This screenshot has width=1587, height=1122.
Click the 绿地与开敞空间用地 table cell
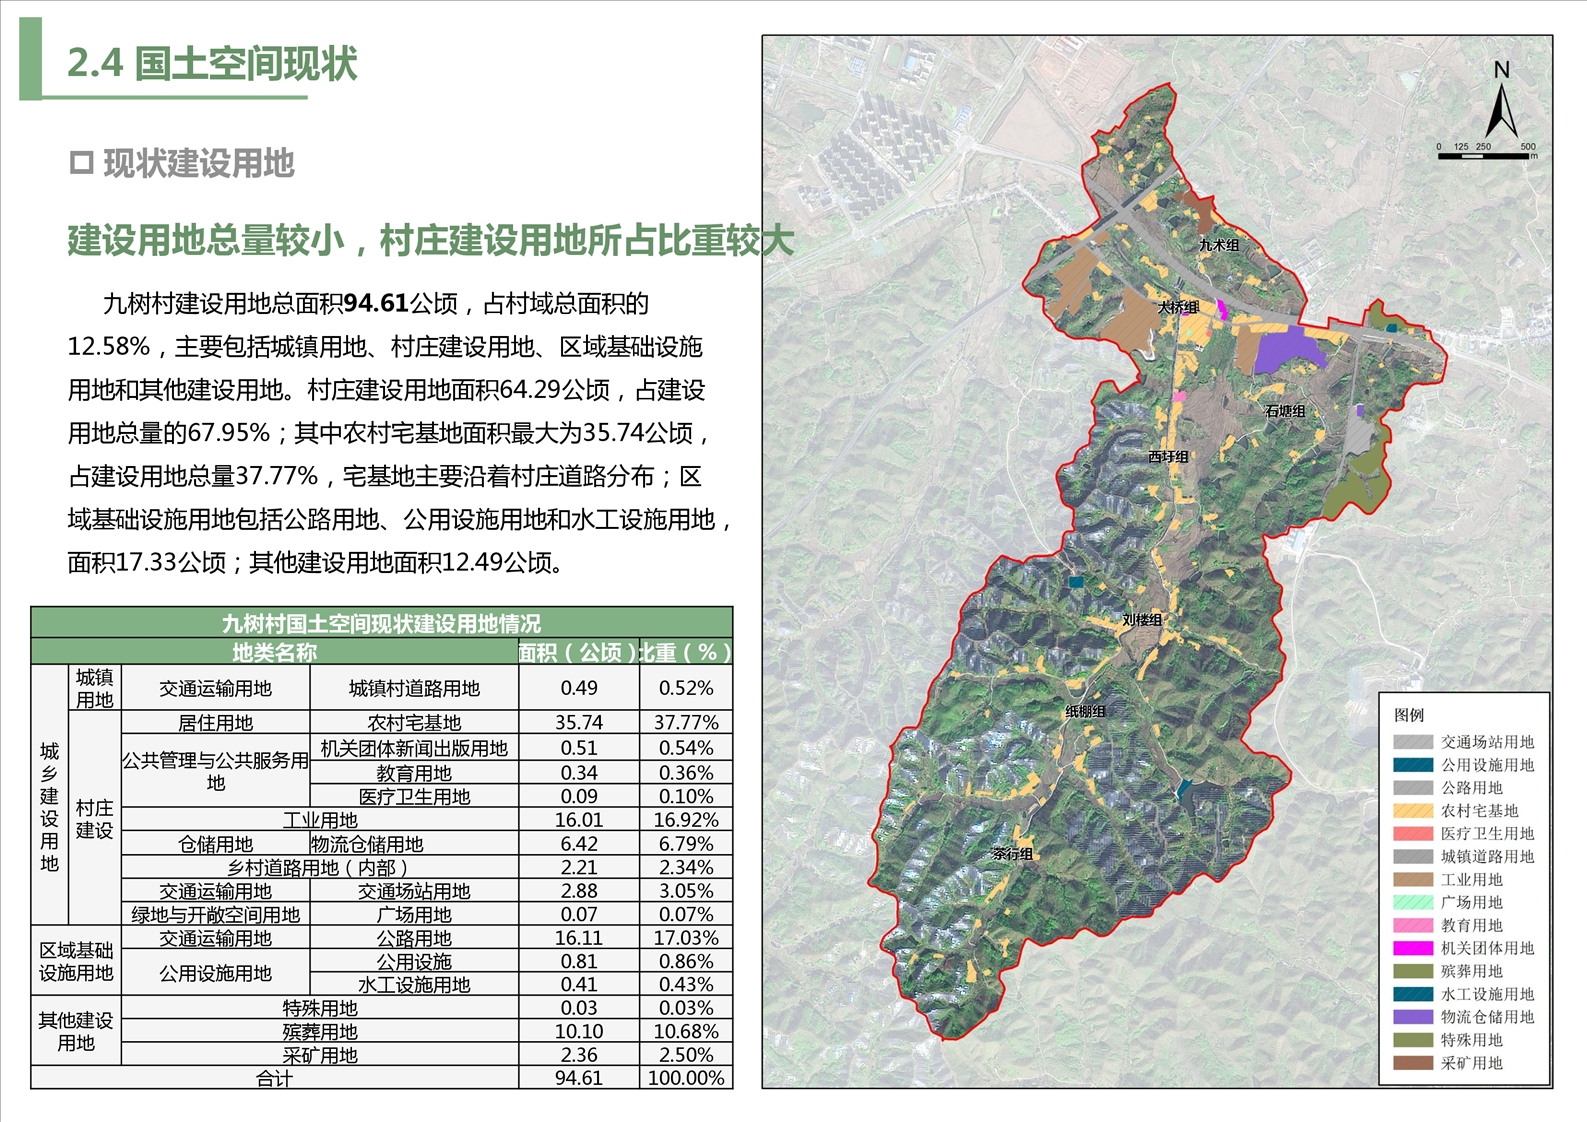click(x=215, y=914)
